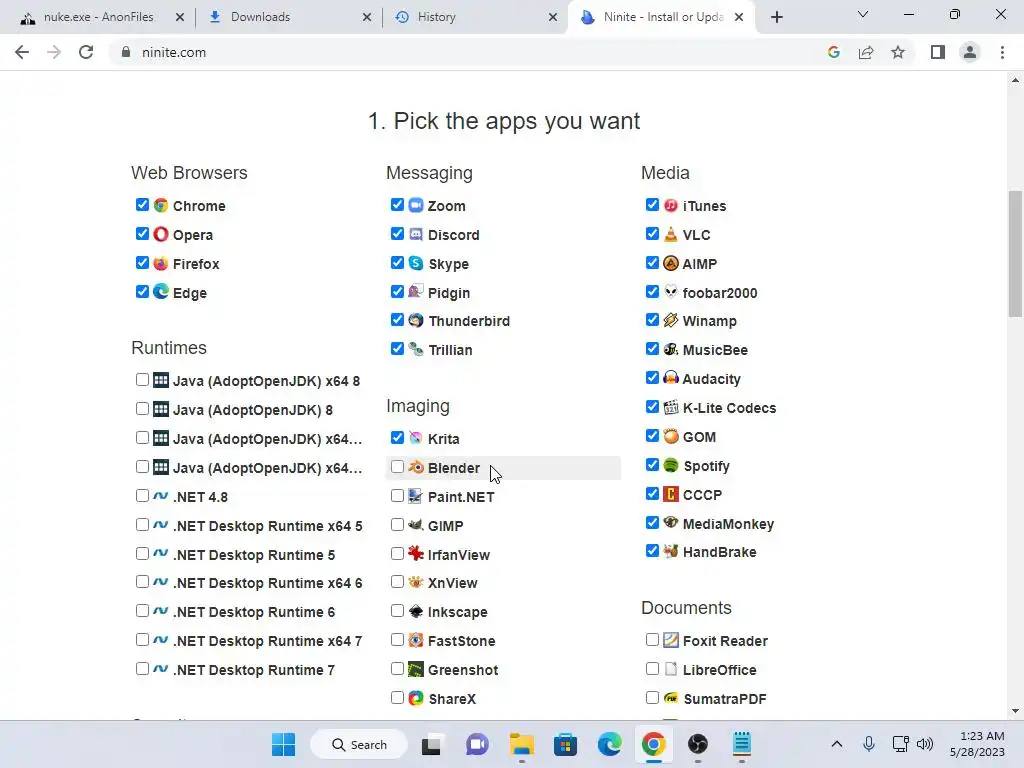Uncheck the Trillian checkbox
Screen dimensions: 1024x768
[397, 349]
